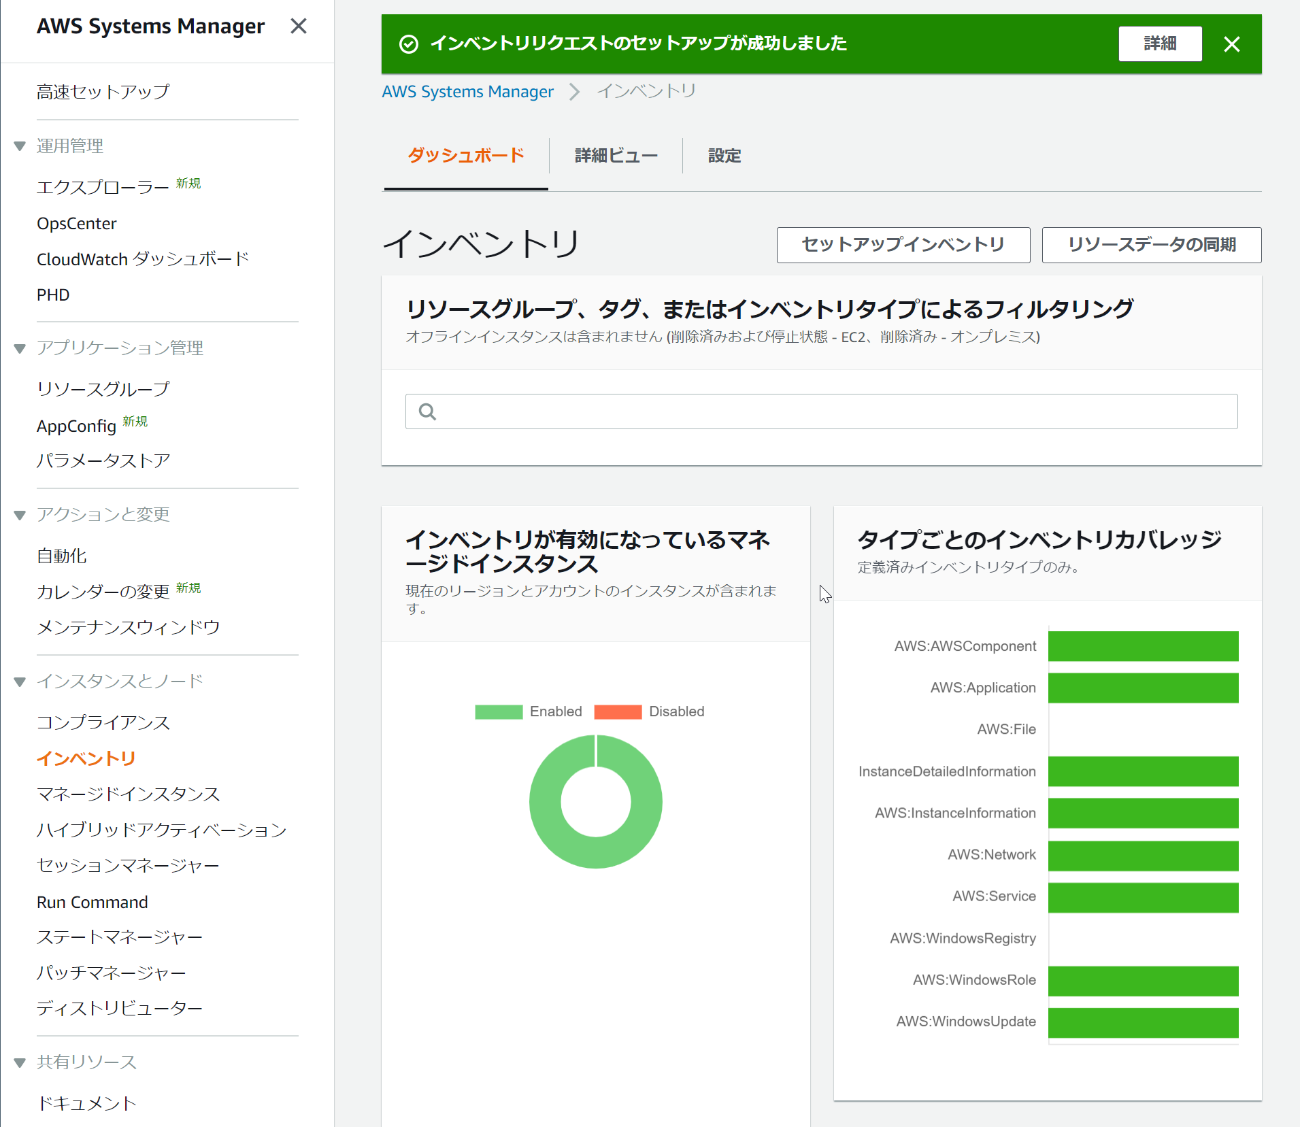Image resolution: width=1300 pixels, height=1127 pixels.
Task: Open CloudWatch ダッシュボード in sidebar
Action: [143, 260]
